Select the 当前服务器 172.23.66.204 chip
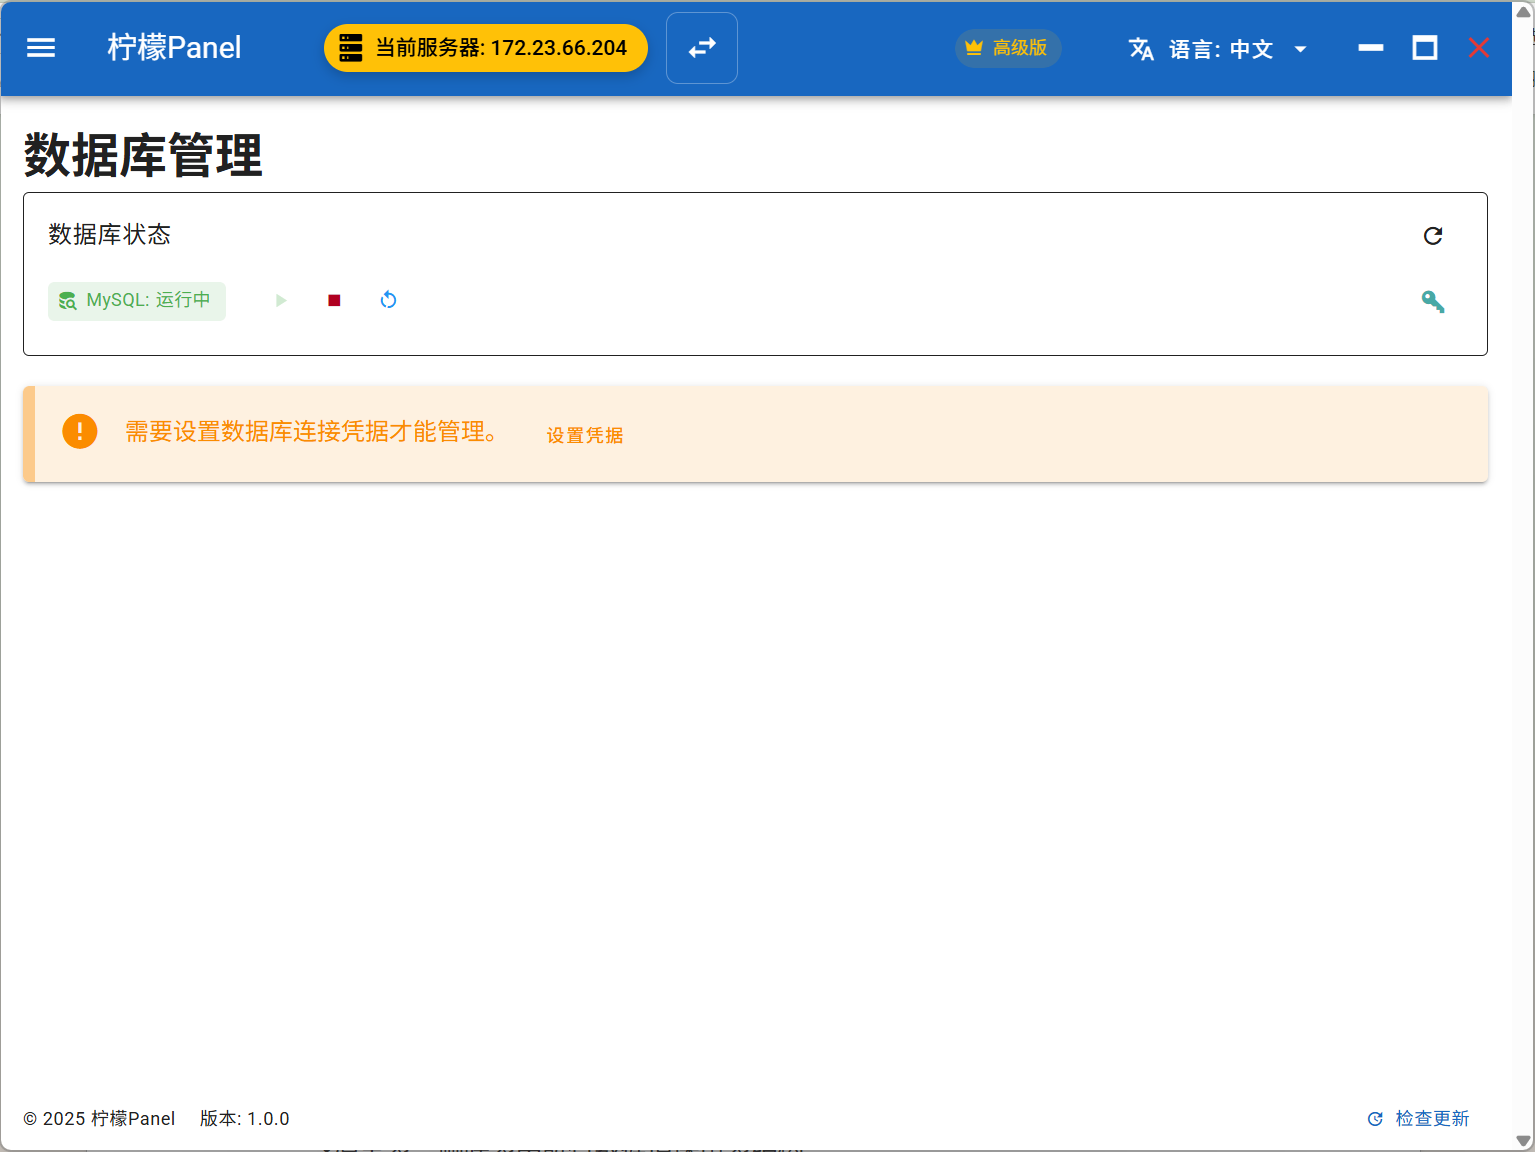 coord(486,48)
